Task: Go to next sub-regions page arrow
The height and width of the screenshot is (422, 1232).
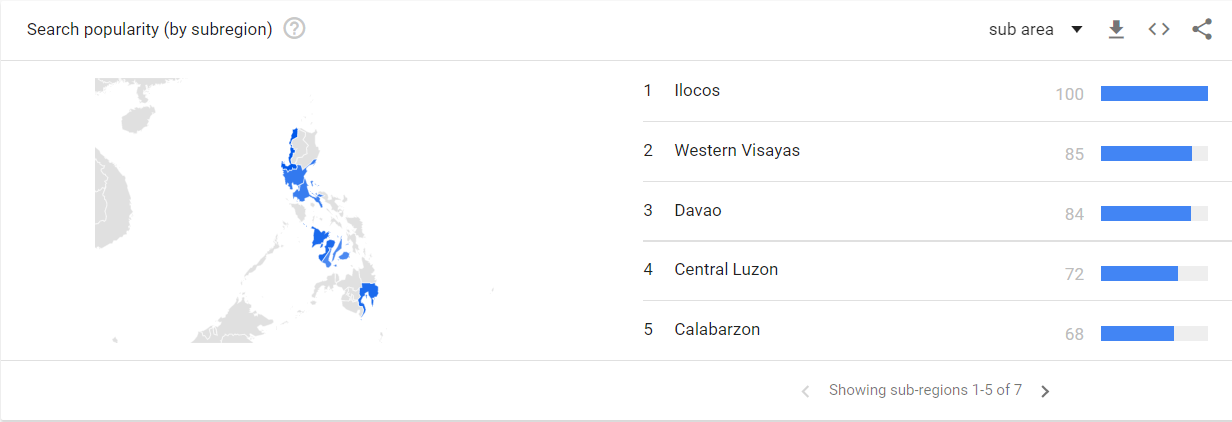Action: (1045, 391)
